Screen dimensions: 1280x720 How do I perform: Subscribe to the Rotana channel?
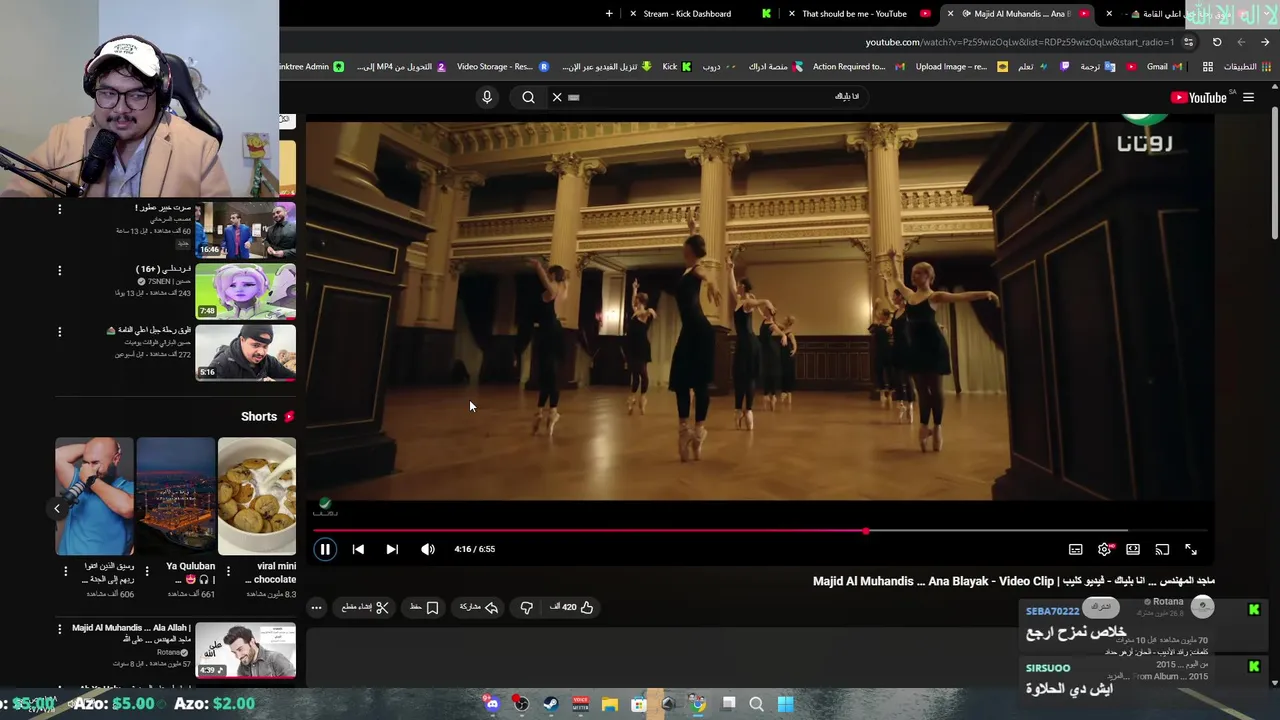coord(1100,607)
